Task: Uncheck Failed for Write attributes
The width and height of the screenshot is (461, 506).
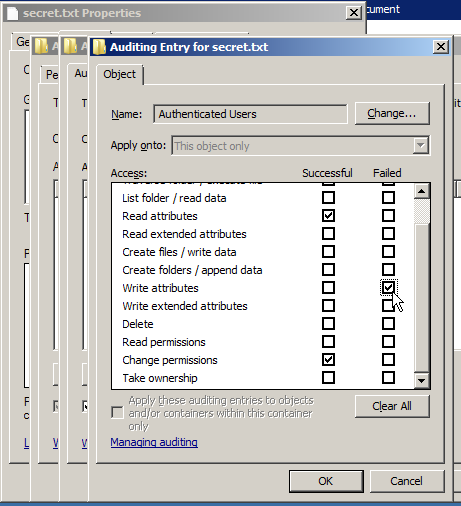Action: coord(388,288)
